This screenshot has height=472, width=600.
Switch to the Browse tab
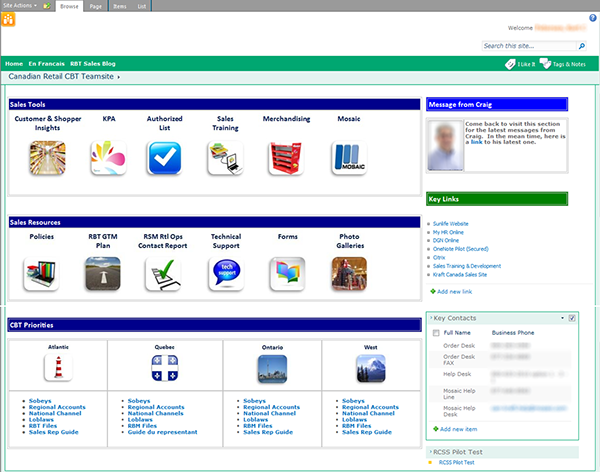point(69,6)
